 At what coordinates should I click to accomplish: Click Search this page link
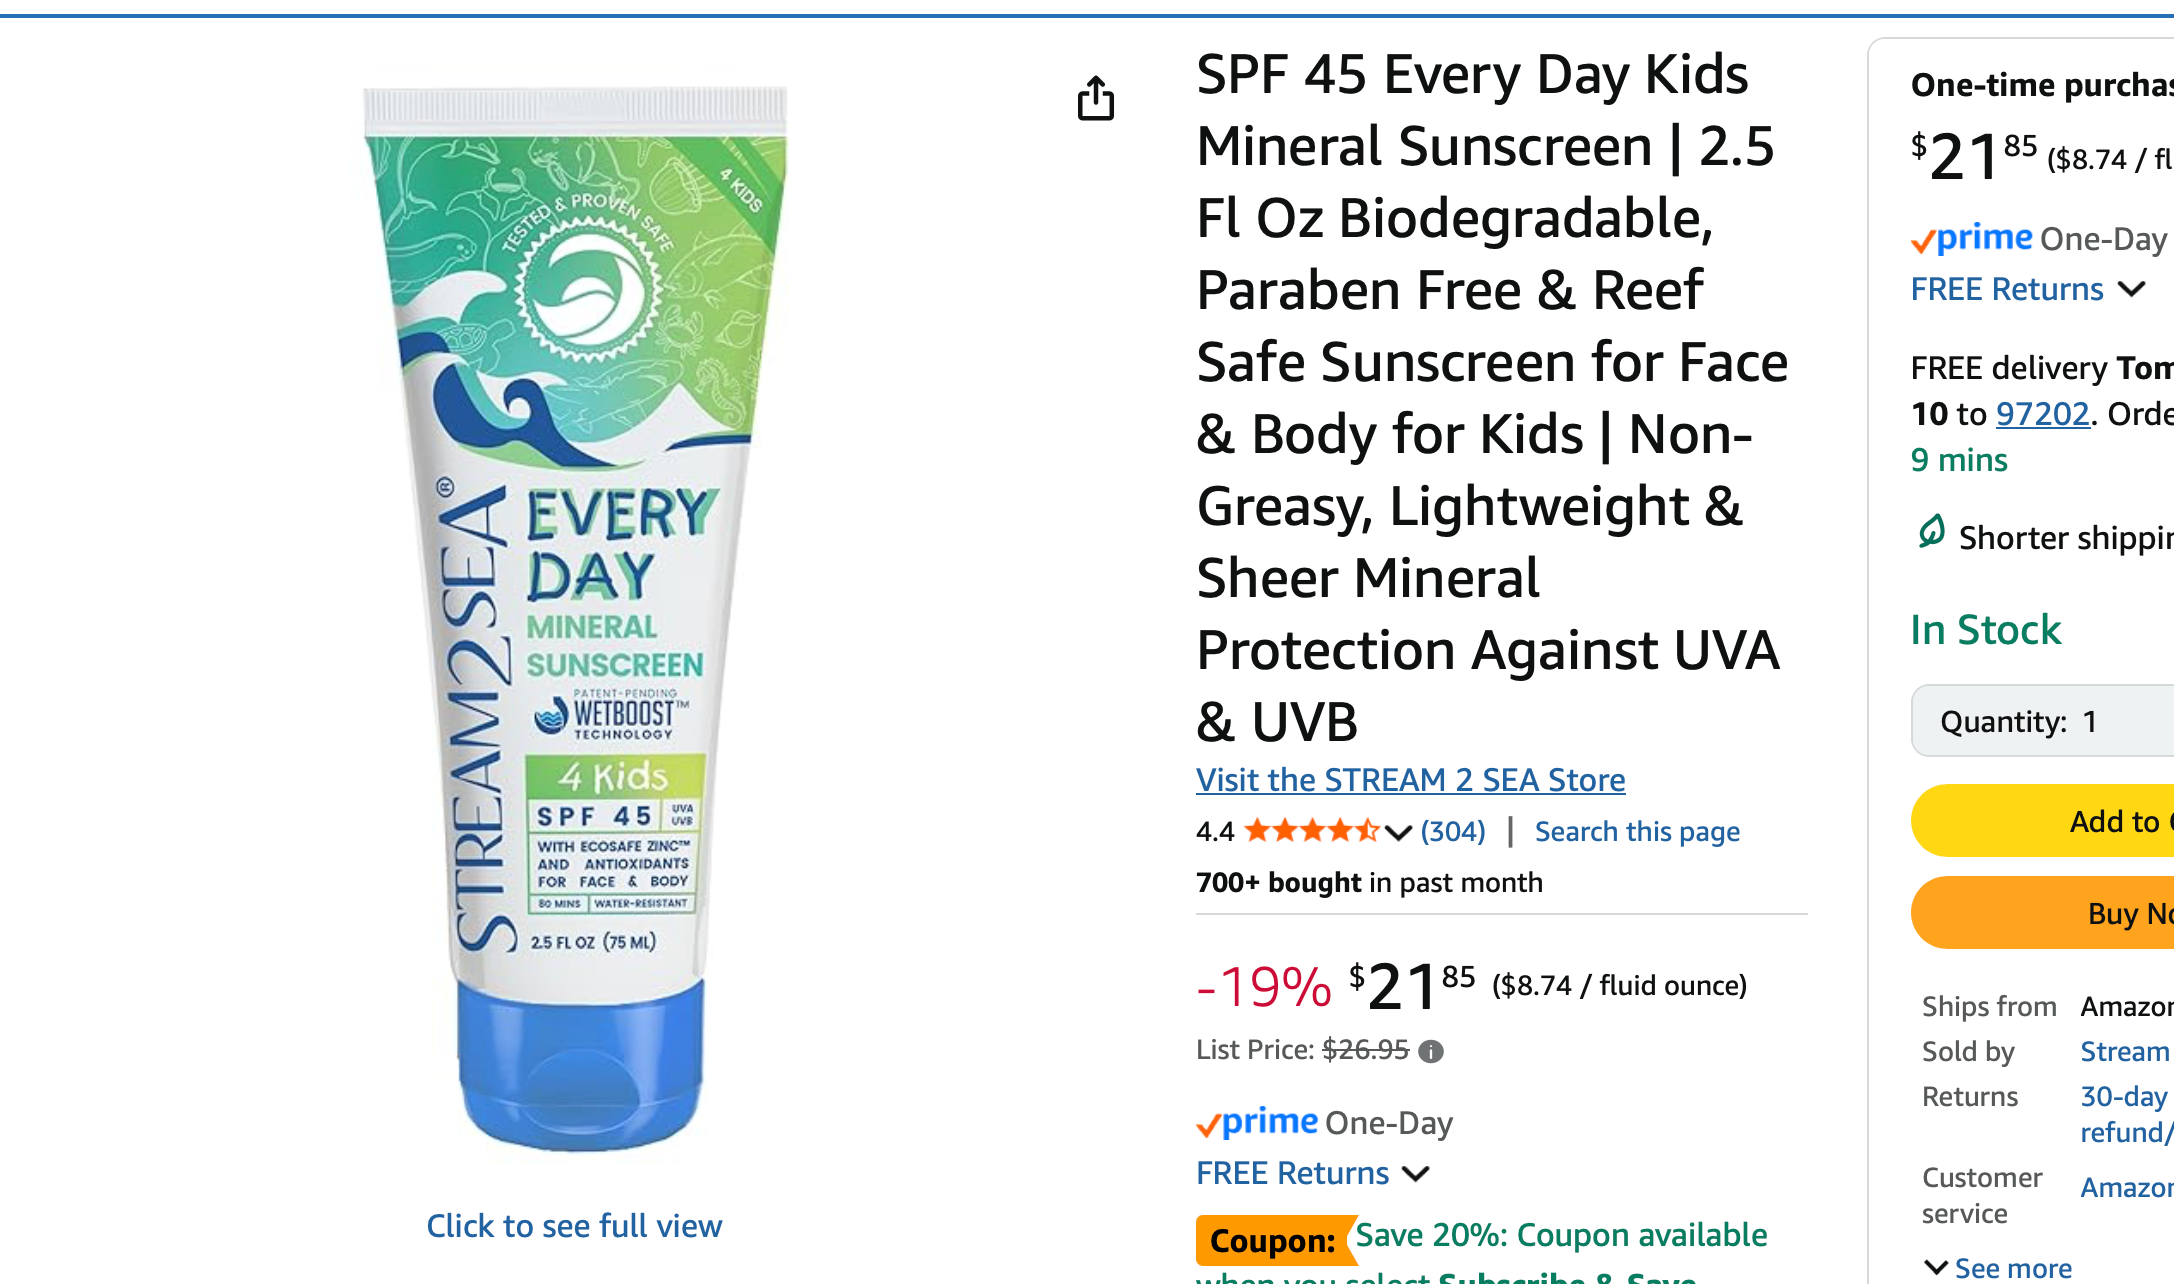(x=1637, y=831)
